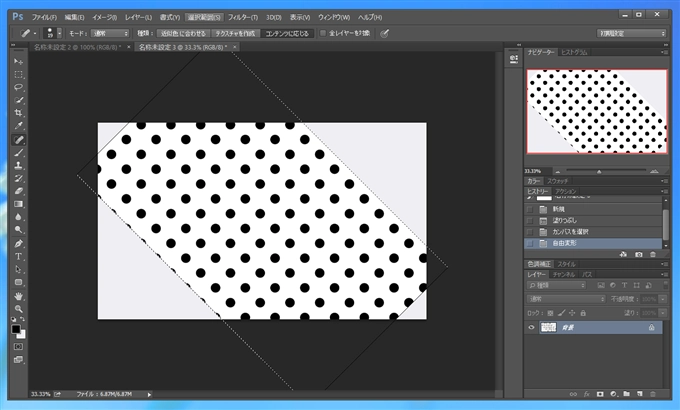The height and width of the screenshot is (410, 680).
Task: Select the Move tool
Action: pos(18,62)
